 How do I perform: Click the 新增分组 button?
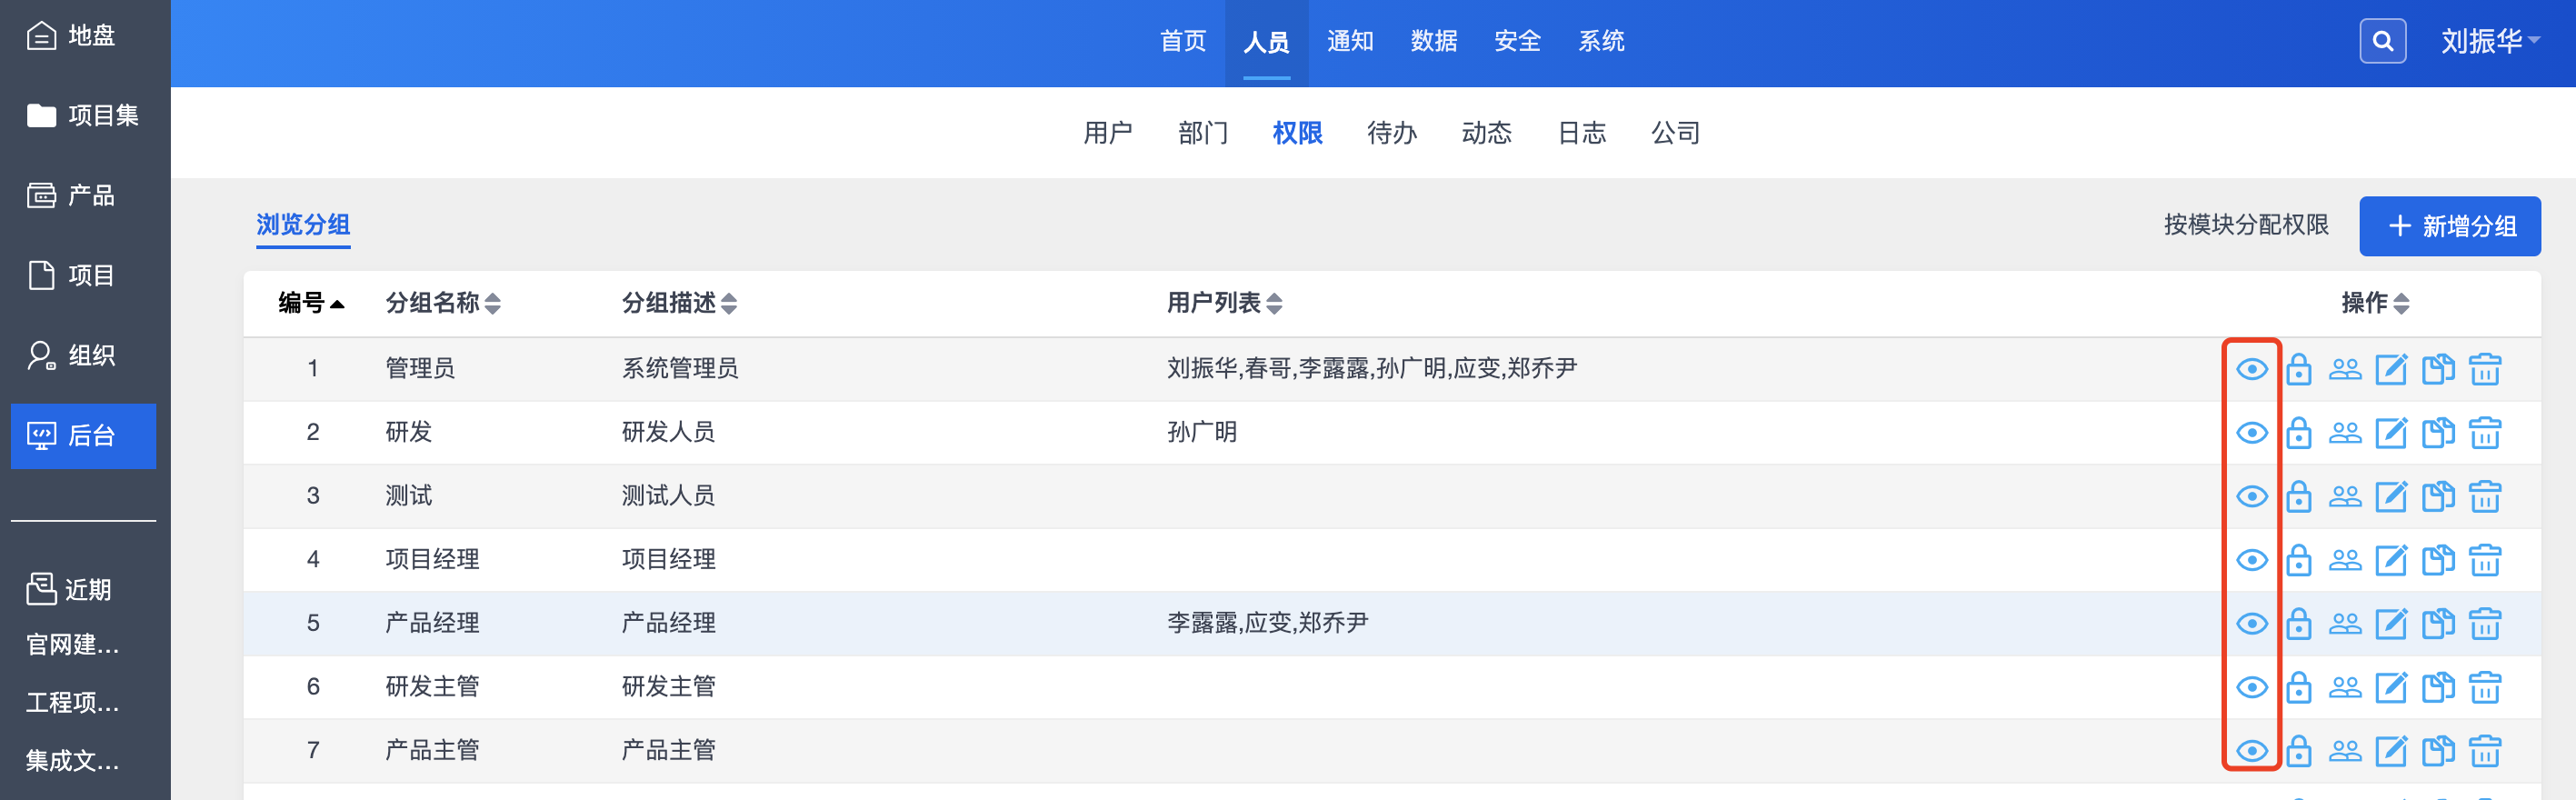pyautogui.click(x=2449, y=226)
